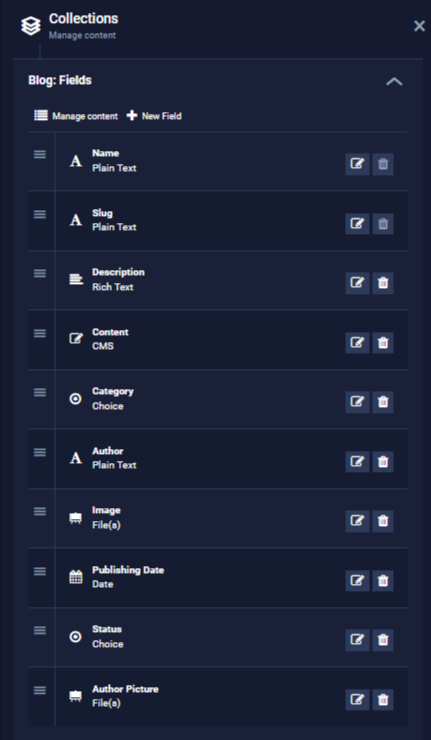Open edit for Content CMS field
431x740 pixels.
[357, 343]
